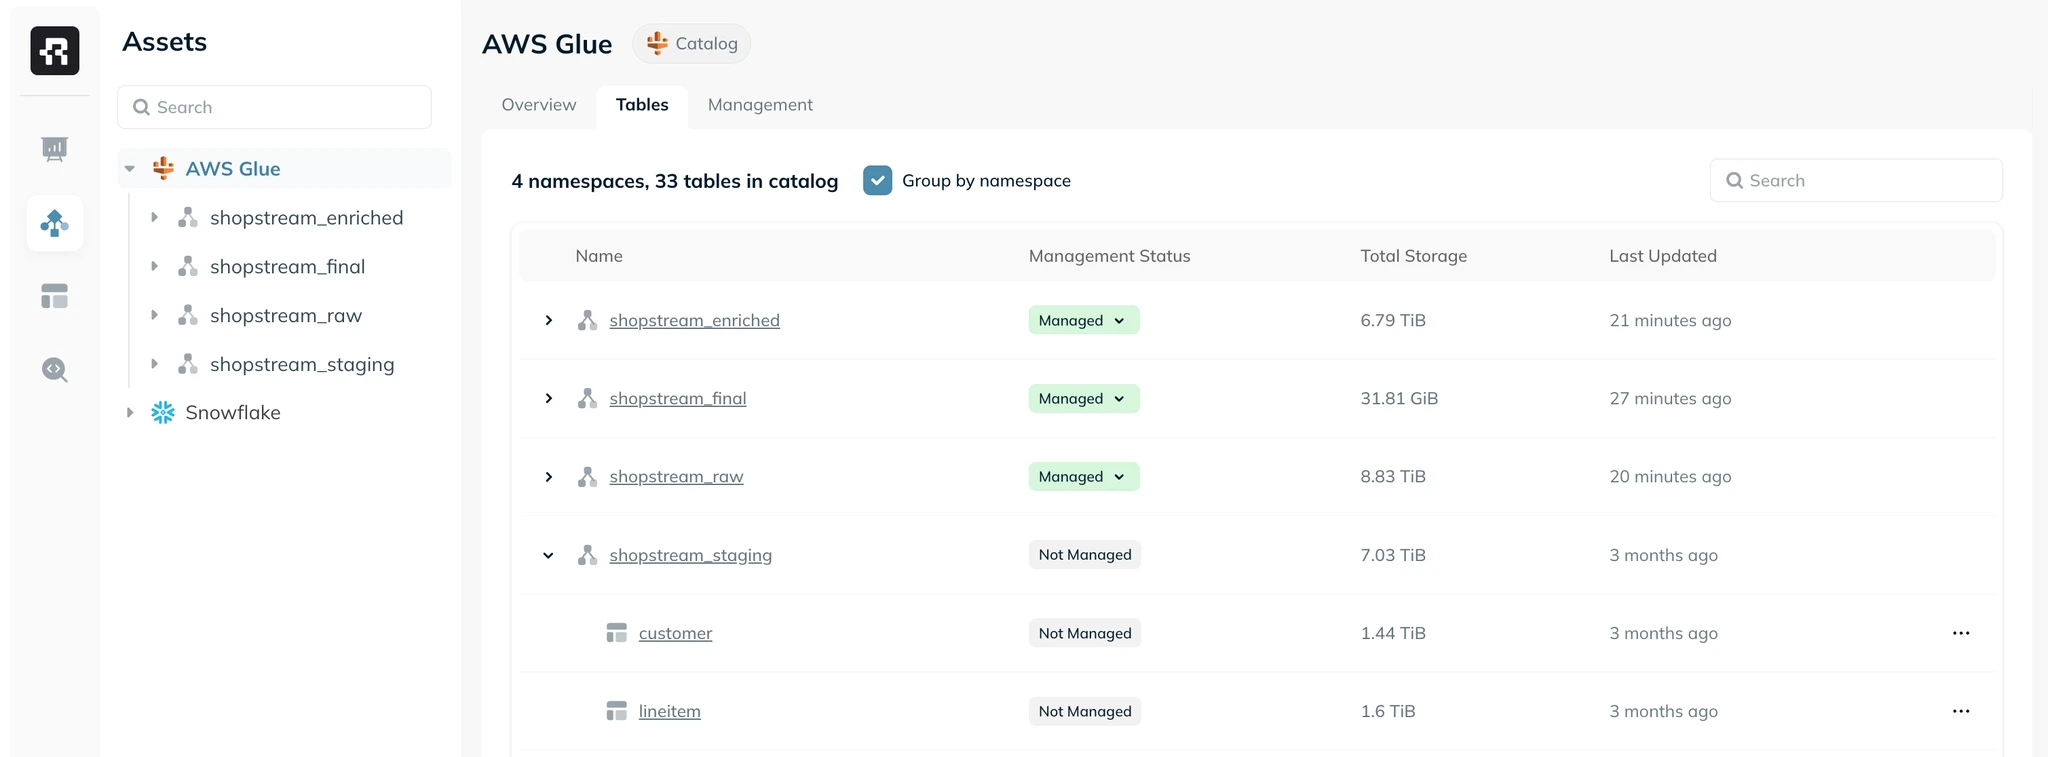This screenshot has width=2048, height=757.
Task: Click the magnifier icon in the tables search
Action: point(1735,180)
